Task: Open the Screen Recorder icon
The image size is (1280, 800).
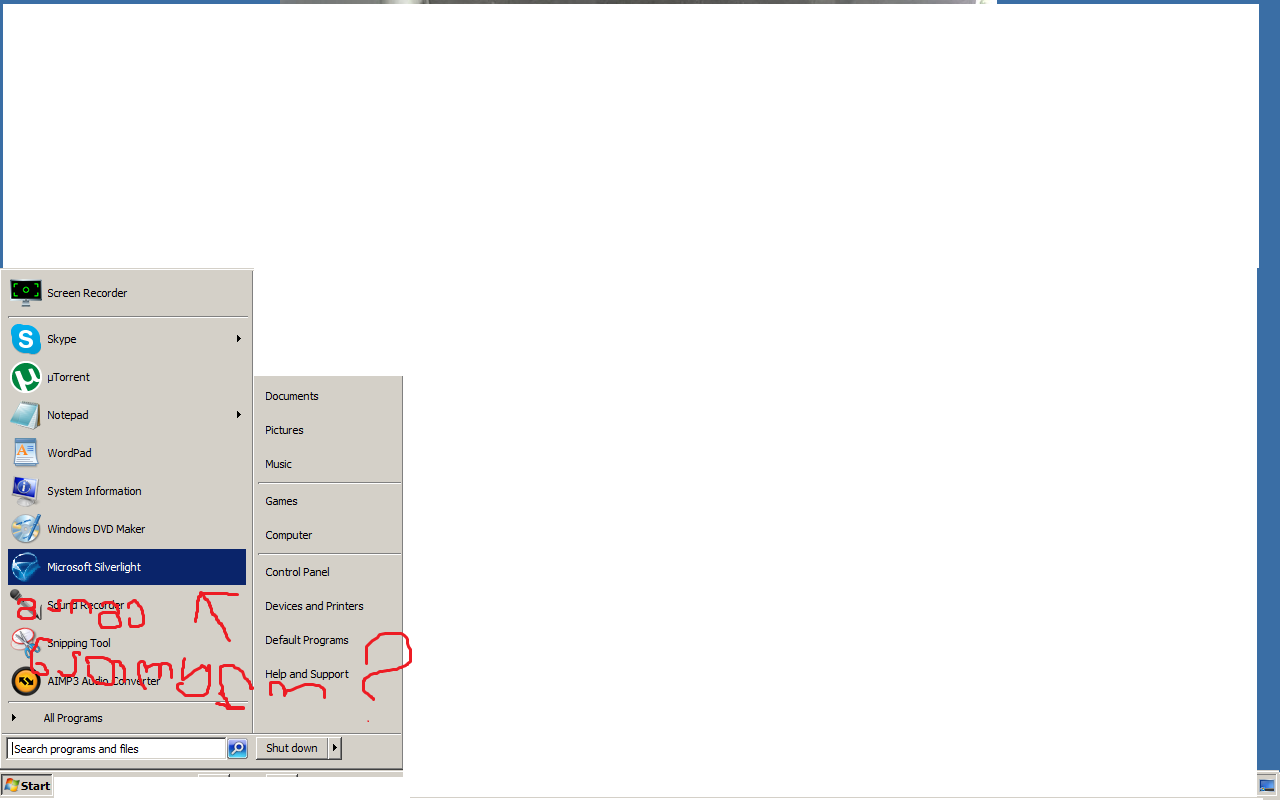Action: point(26,292)
